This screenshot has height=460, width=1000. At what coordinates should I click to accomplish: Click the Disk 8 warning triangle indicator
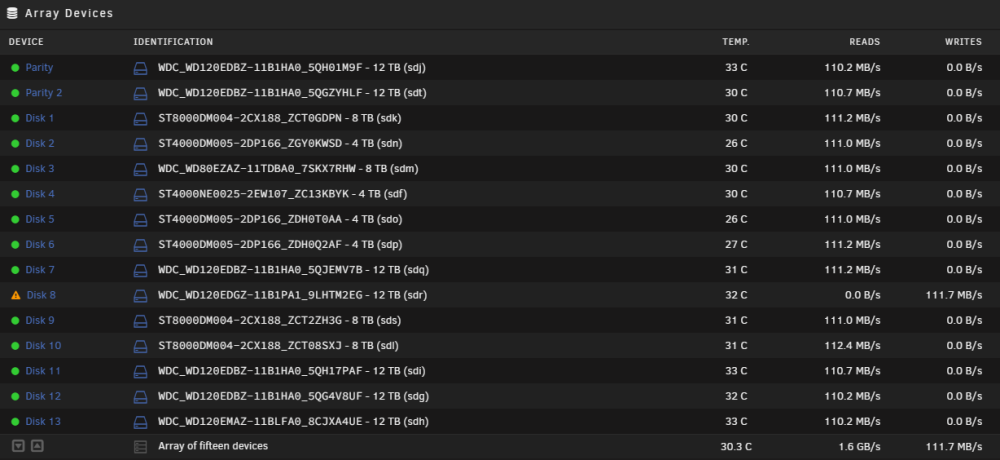16,295
